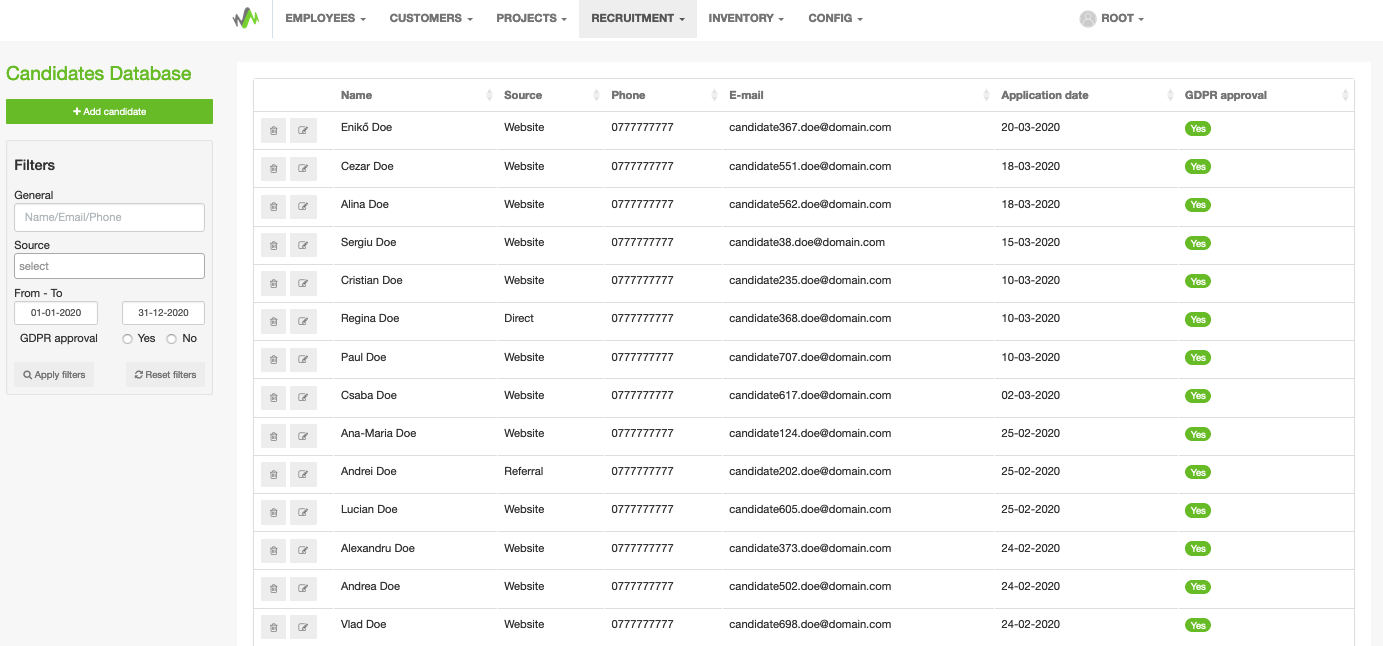The image size is (1383, 646).
Task: Click the trash icon for Regina Doe
Action: (x=273, y=322)
